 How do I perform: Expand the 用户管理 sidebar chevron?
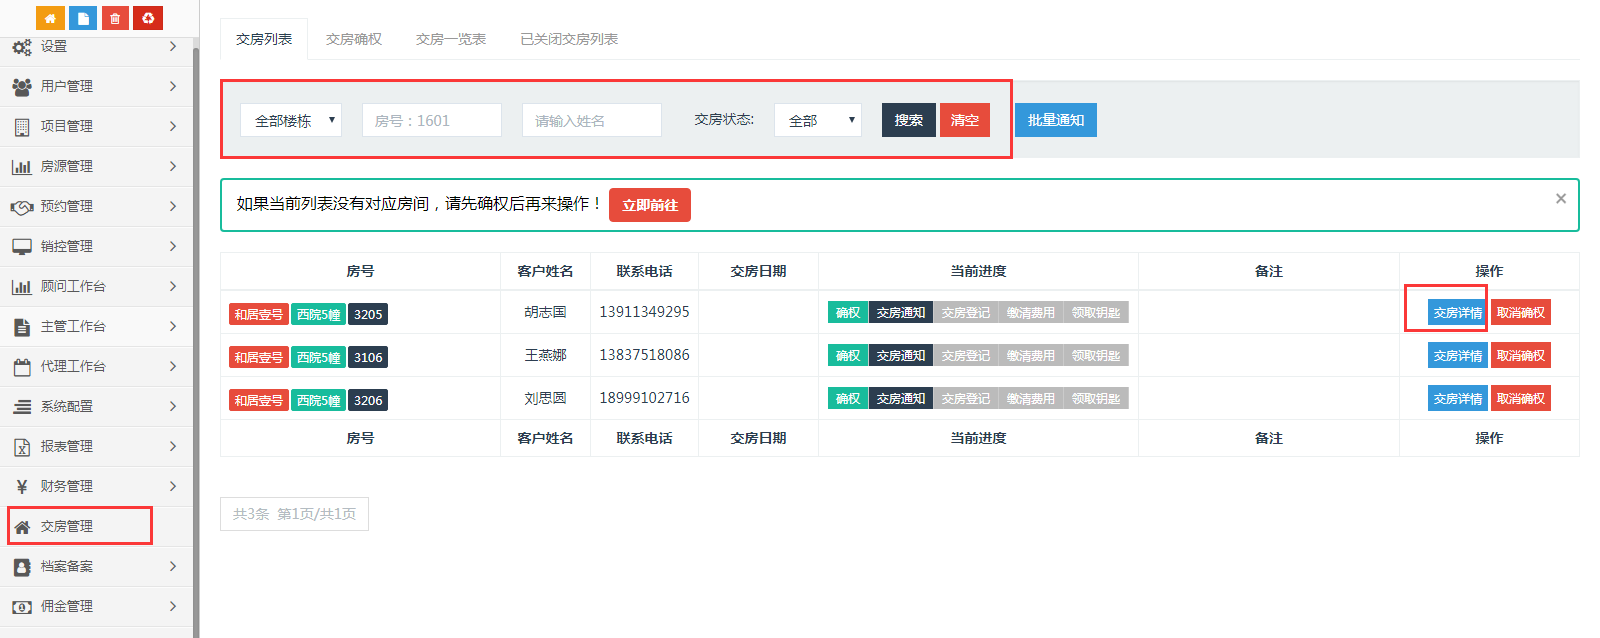[173, 86]
